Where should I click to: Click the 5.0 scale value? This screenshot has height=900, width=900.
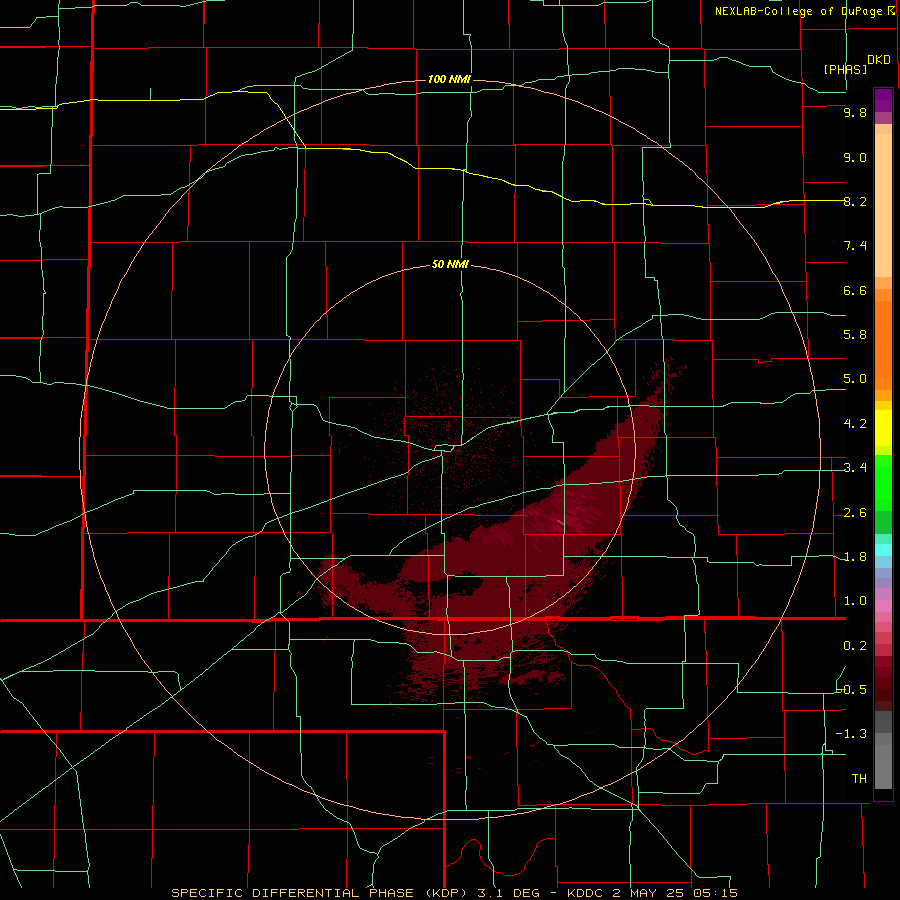(855, 379)
